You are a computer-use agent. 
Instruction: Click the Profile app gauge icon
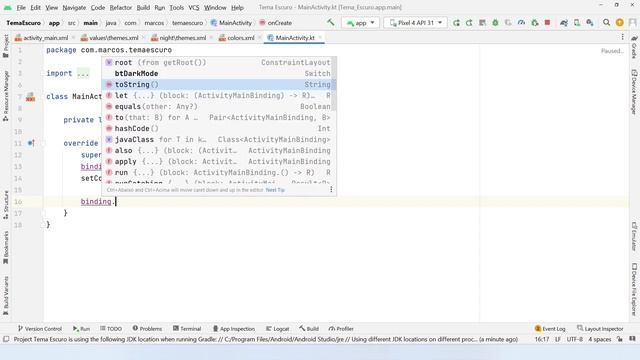click(521, 23)
